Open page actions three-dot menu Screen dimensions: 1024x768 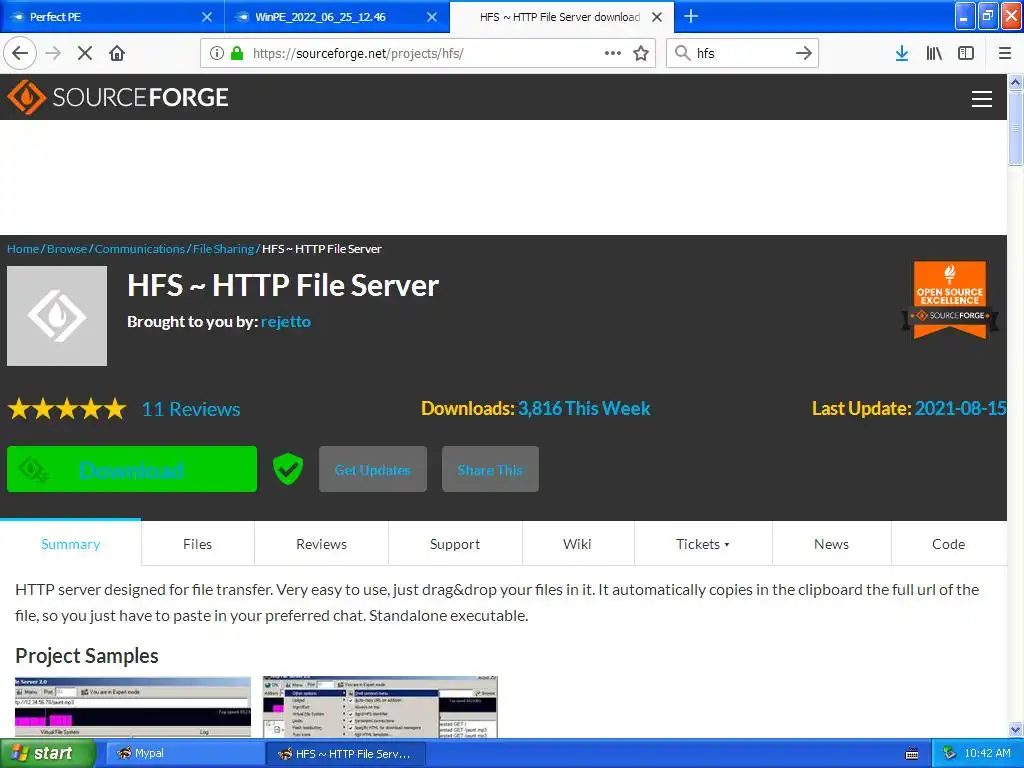click(x=613, y=53)
